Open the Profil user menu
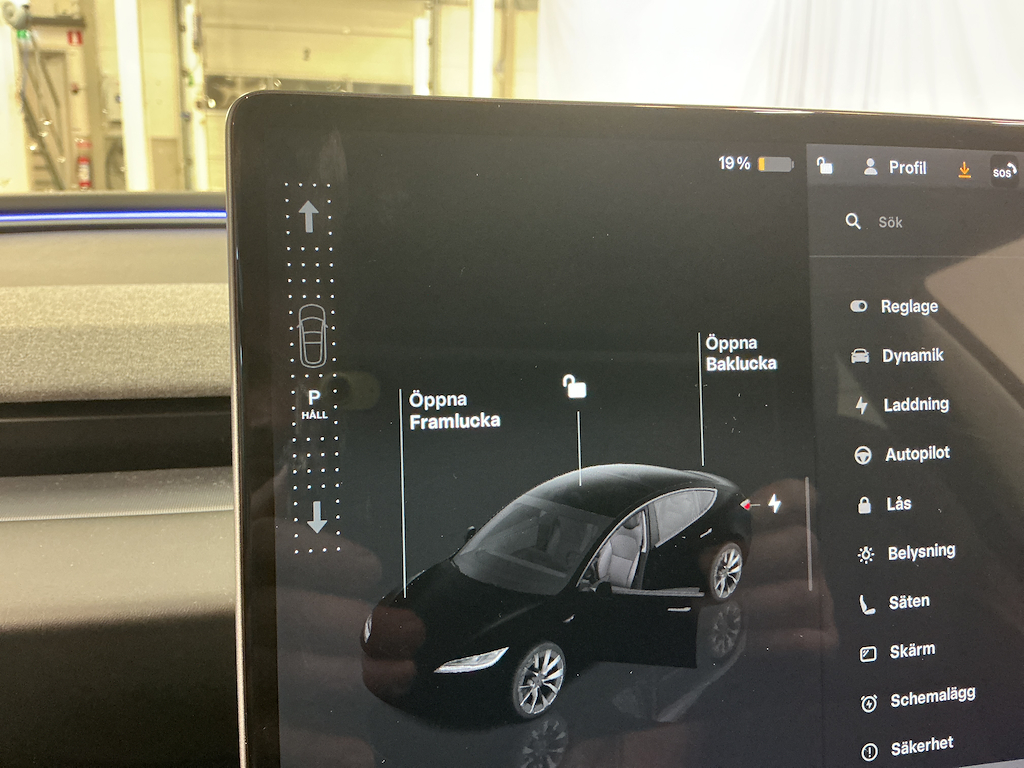1024x768 pixels. [x=895, y=168]
